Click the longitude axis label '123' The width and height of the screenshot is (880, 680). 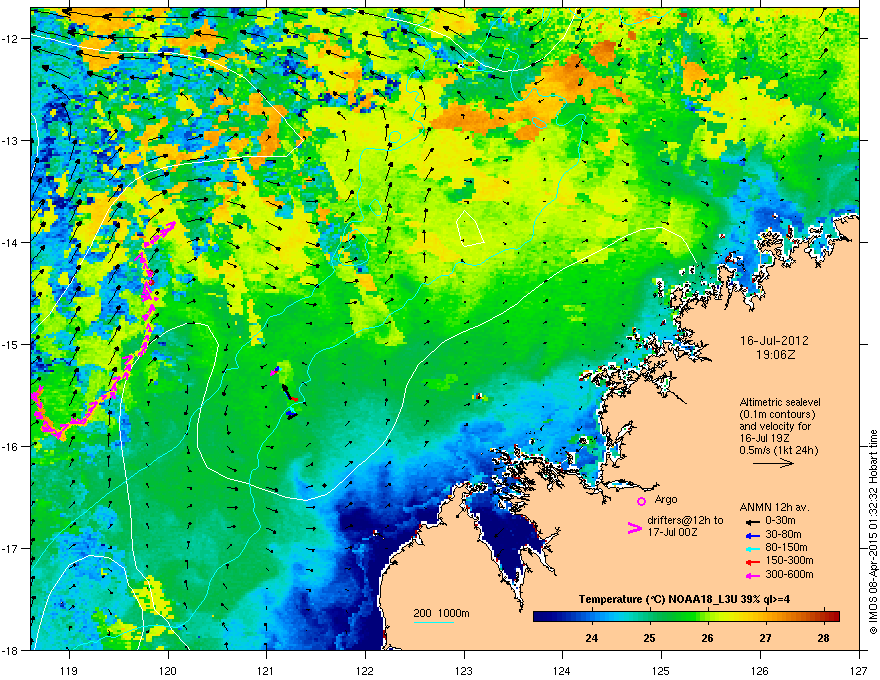[464, 670]
